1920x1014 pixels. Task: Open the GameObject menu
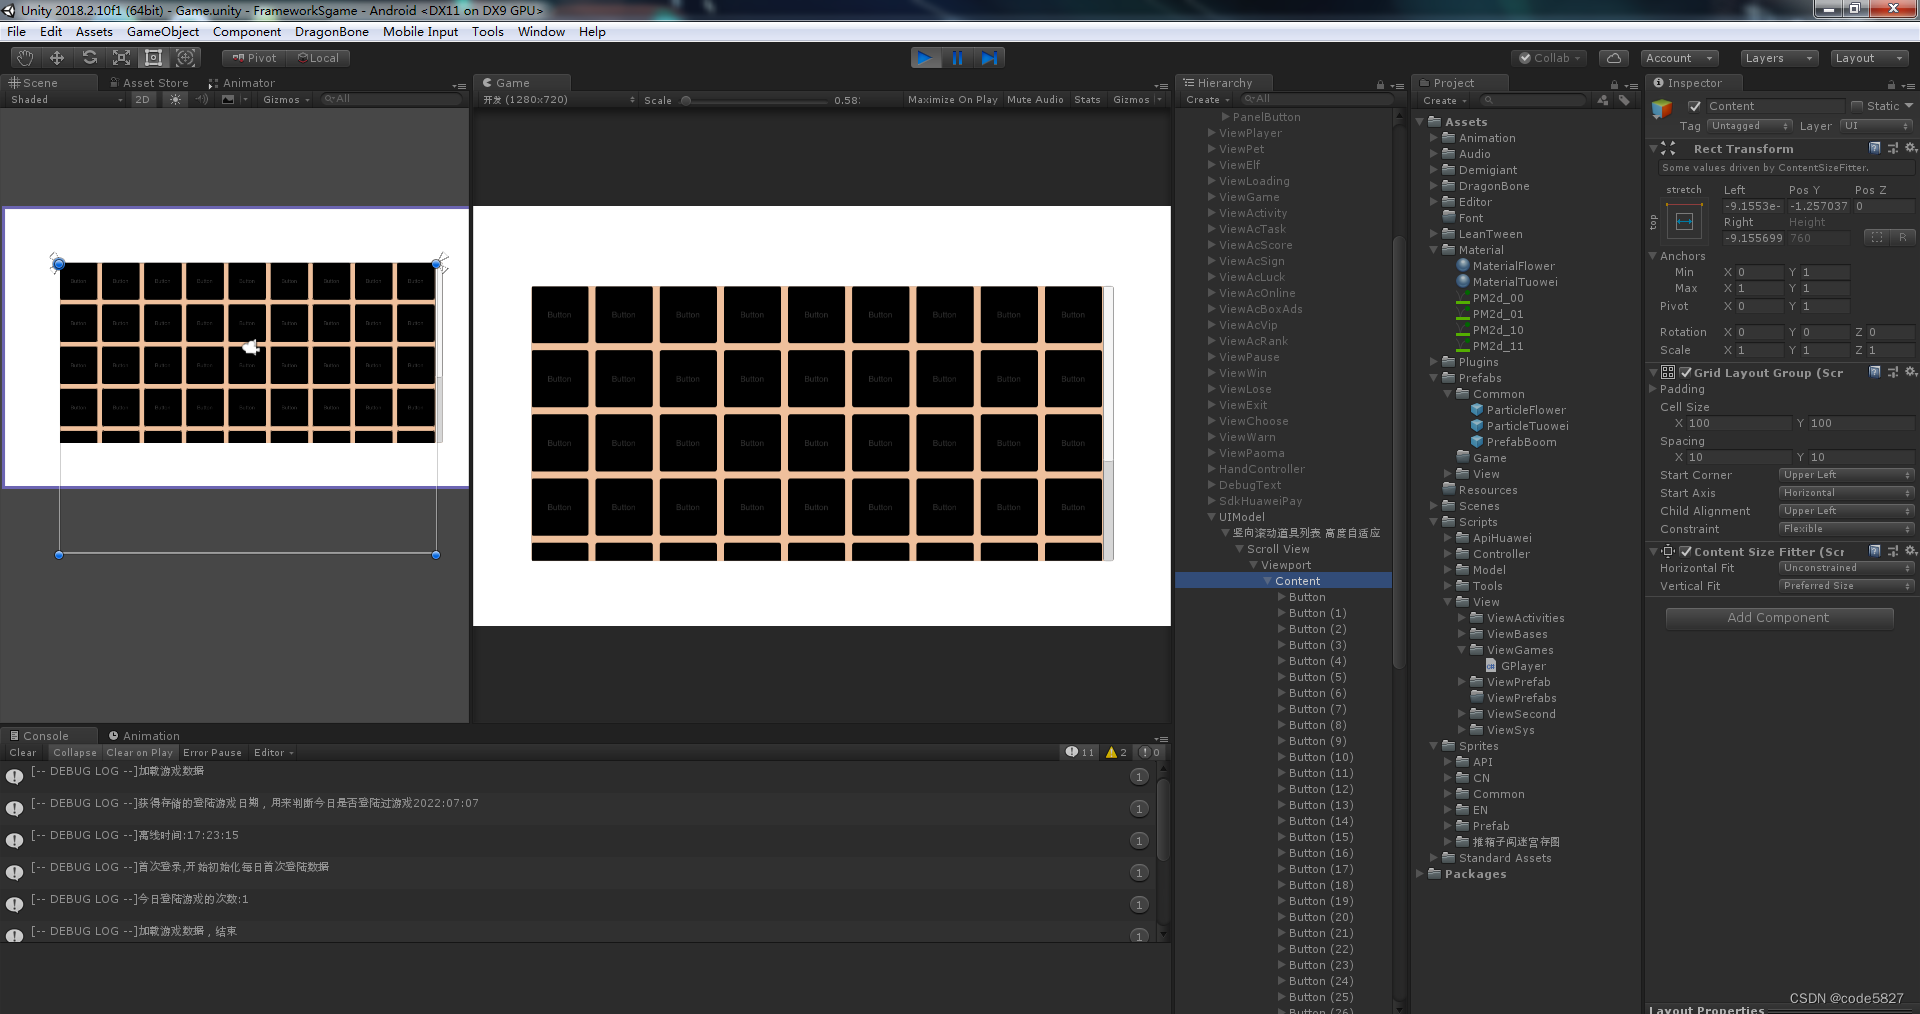coord(162,31)
